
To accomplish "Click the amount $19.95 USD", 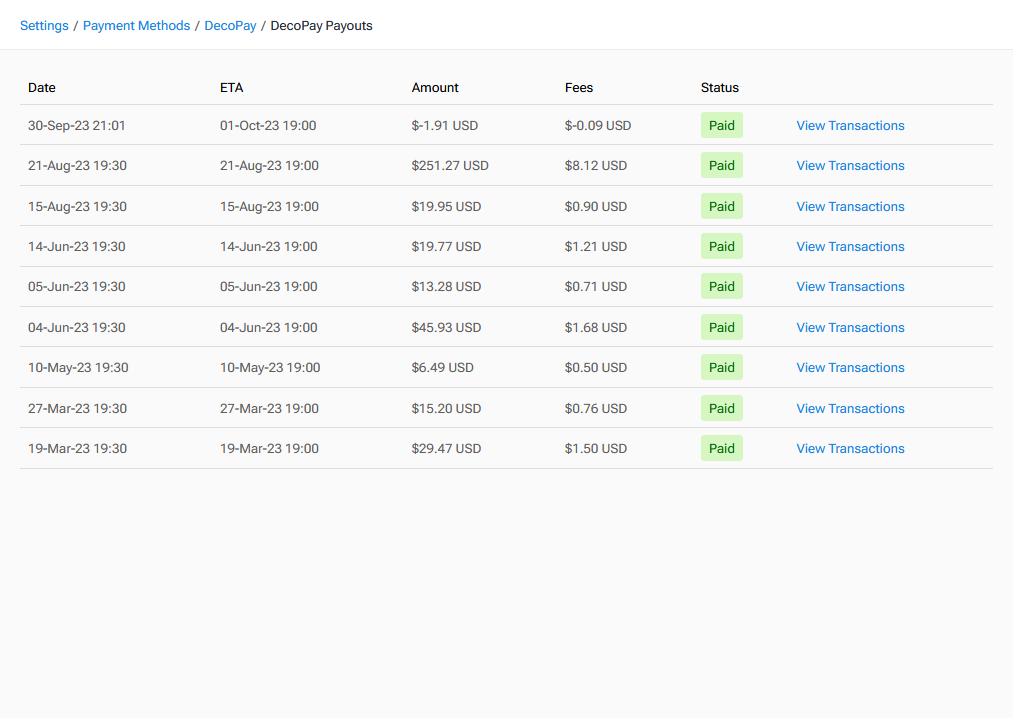I will coord(446,206).
